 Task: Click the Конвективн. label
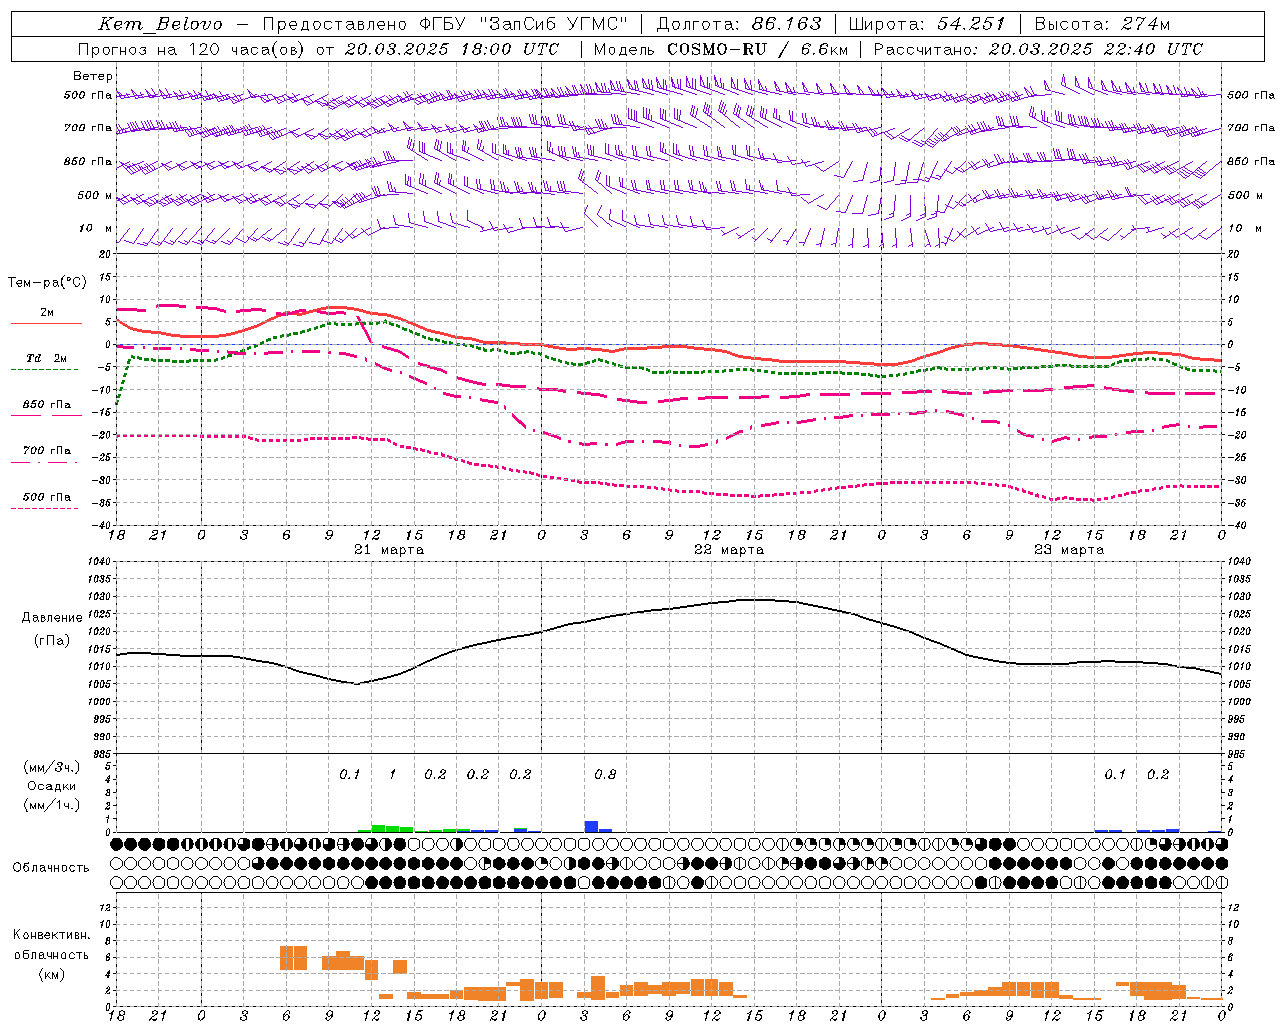click(51, 935)
